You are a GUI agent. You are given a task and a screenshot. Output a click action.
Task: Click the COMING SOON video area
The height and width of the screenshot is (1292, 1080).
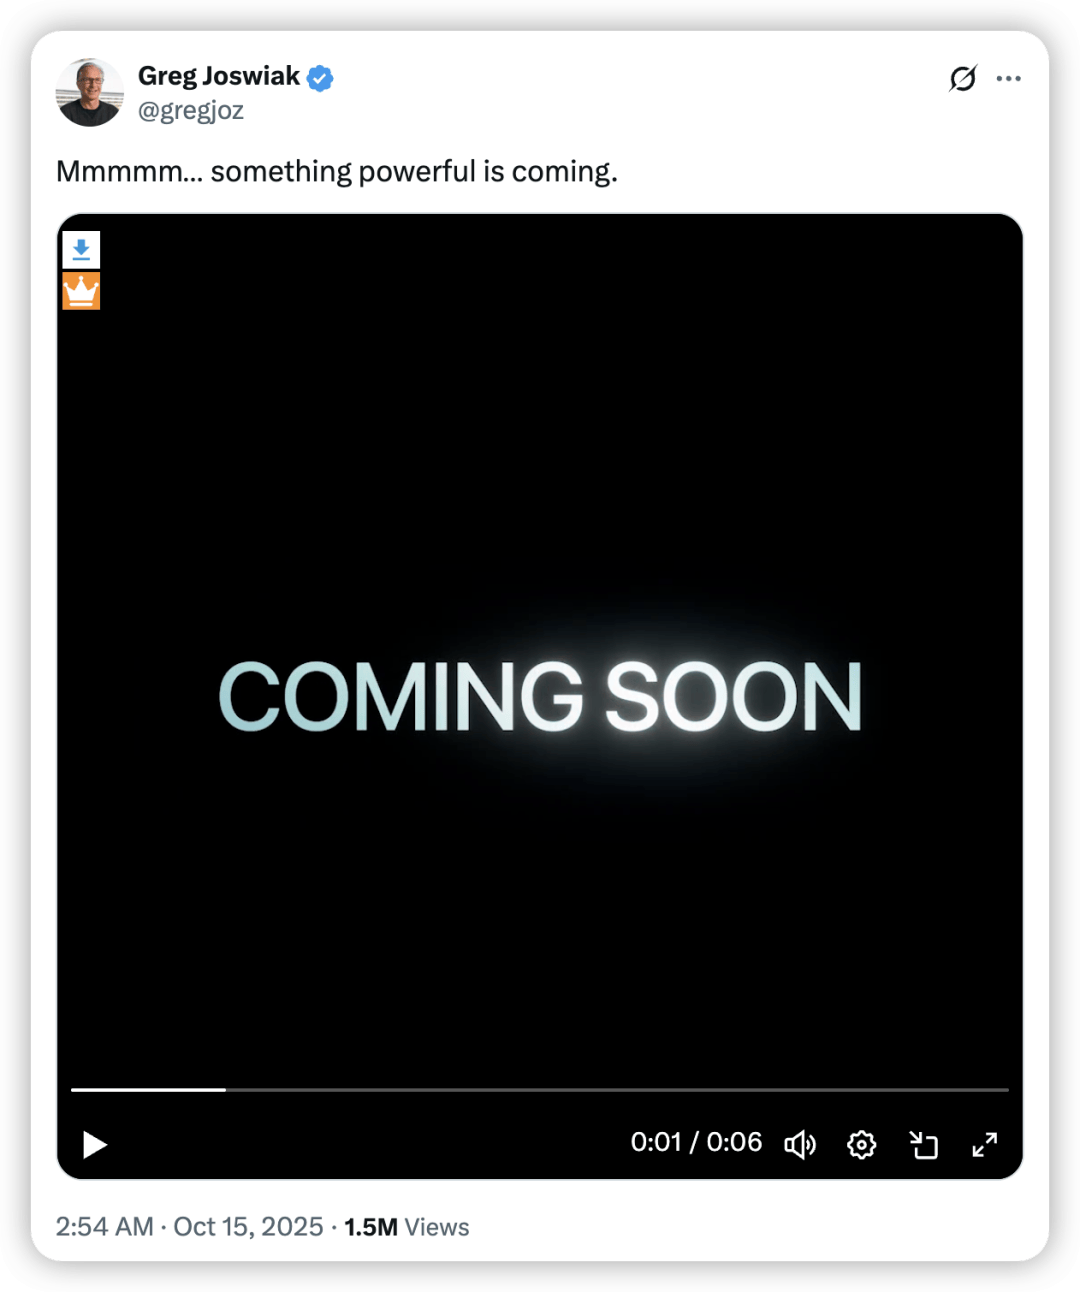click(540, 696)
